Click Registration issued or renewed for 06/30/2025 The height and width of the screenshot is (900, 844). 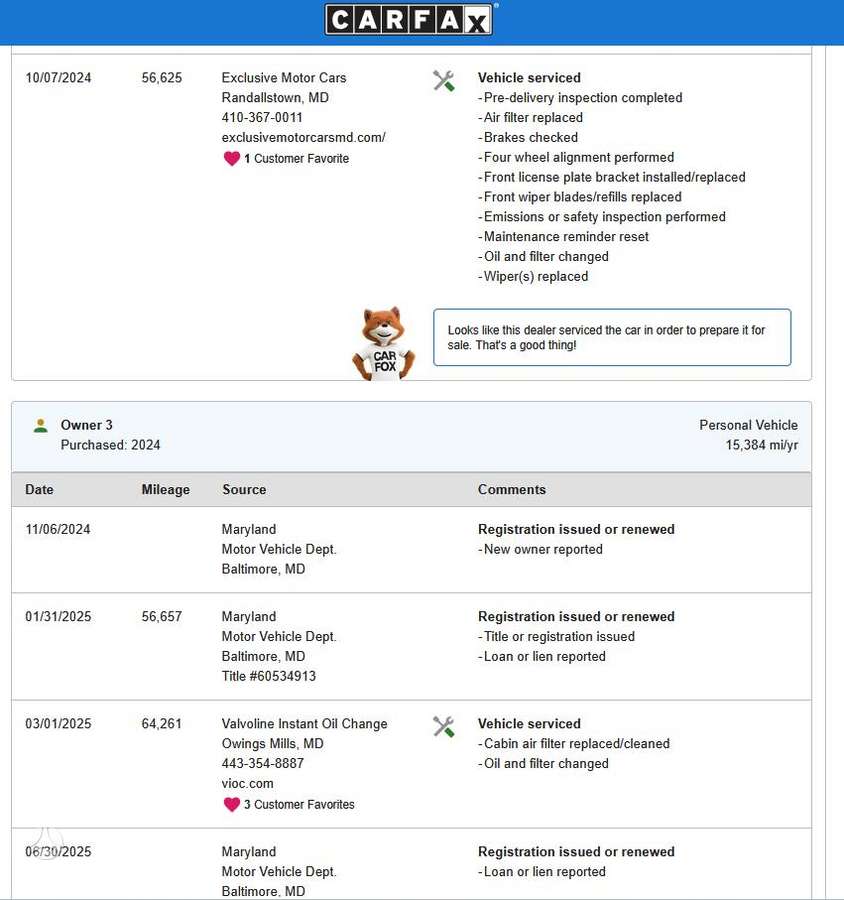click(576, 852)
